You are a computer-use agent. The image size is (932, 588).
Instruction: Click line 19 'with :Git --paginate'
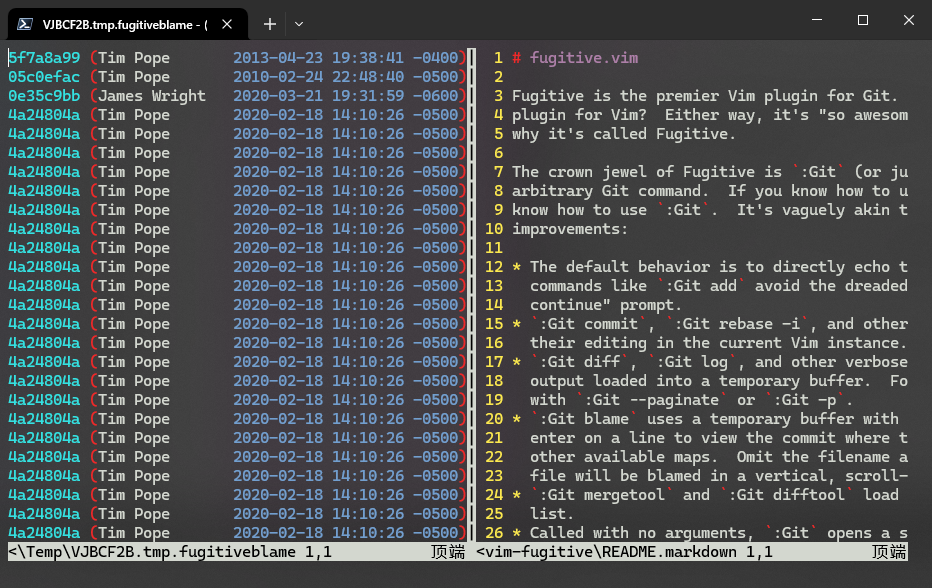691,400
